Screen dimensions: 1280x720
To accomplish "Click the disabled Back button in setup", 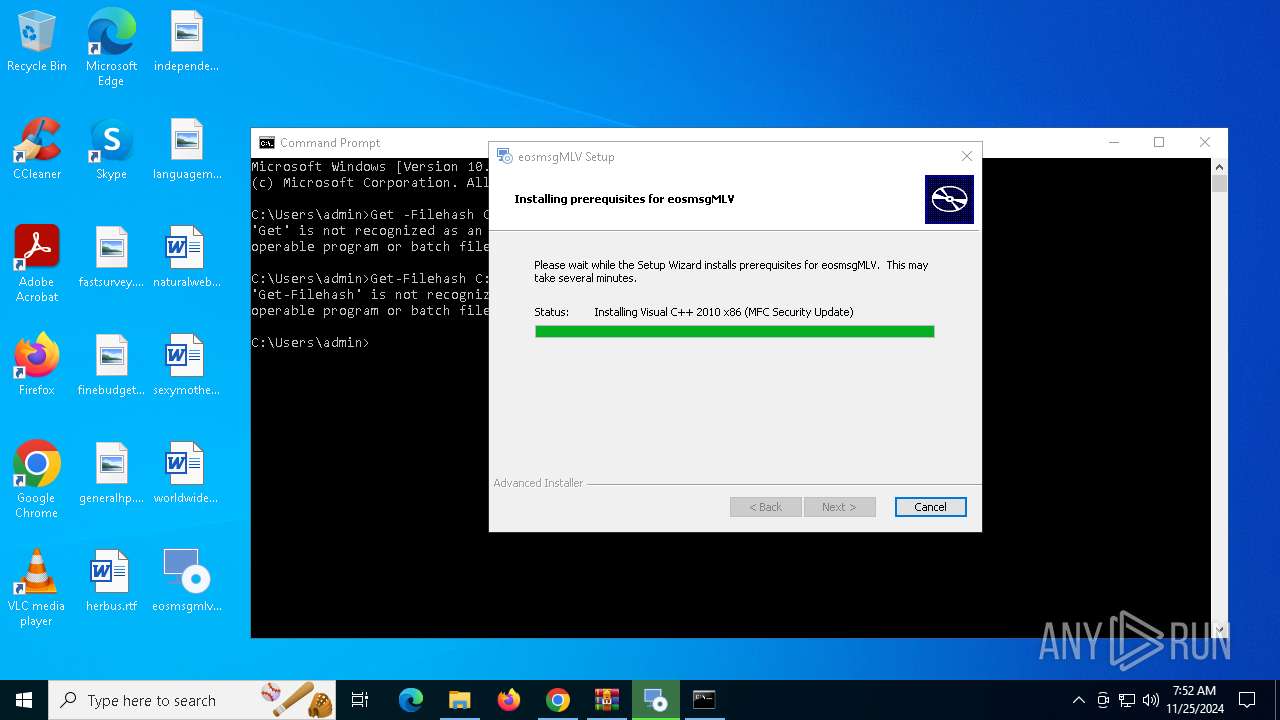I will click(x=766, y=507).
